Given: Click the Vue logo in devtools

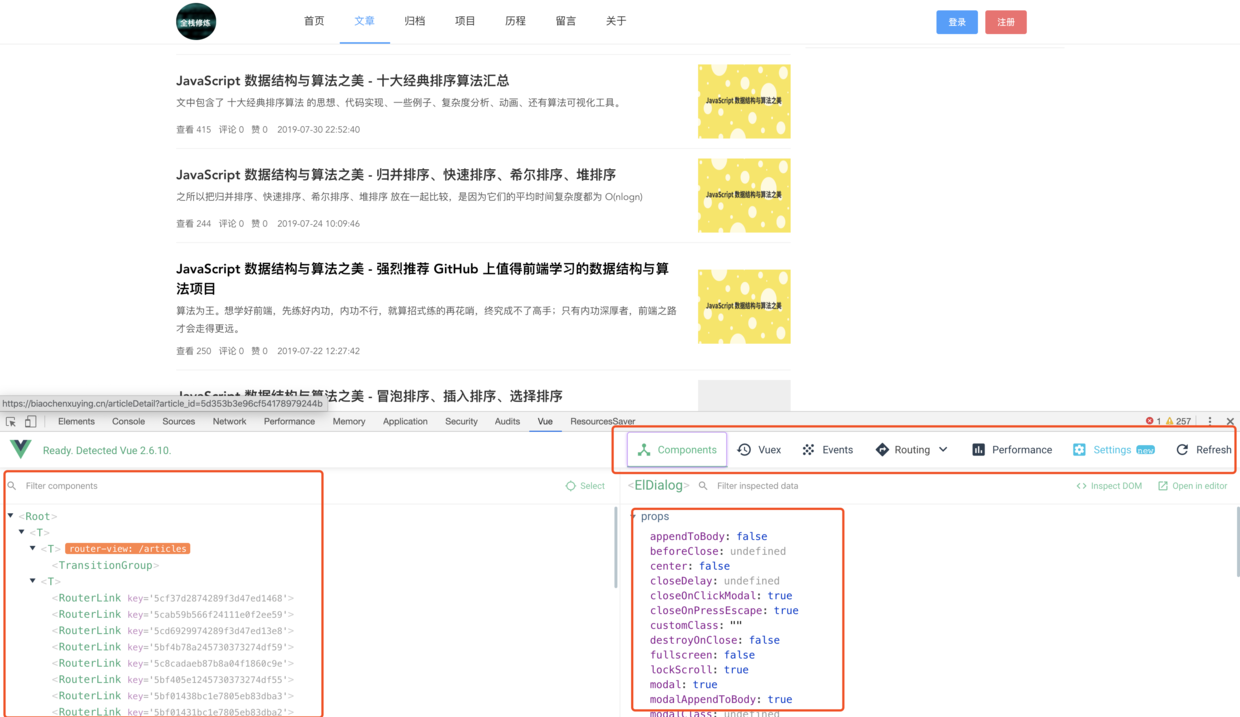Looking at the screenshot, I should (x=21, y=450).
